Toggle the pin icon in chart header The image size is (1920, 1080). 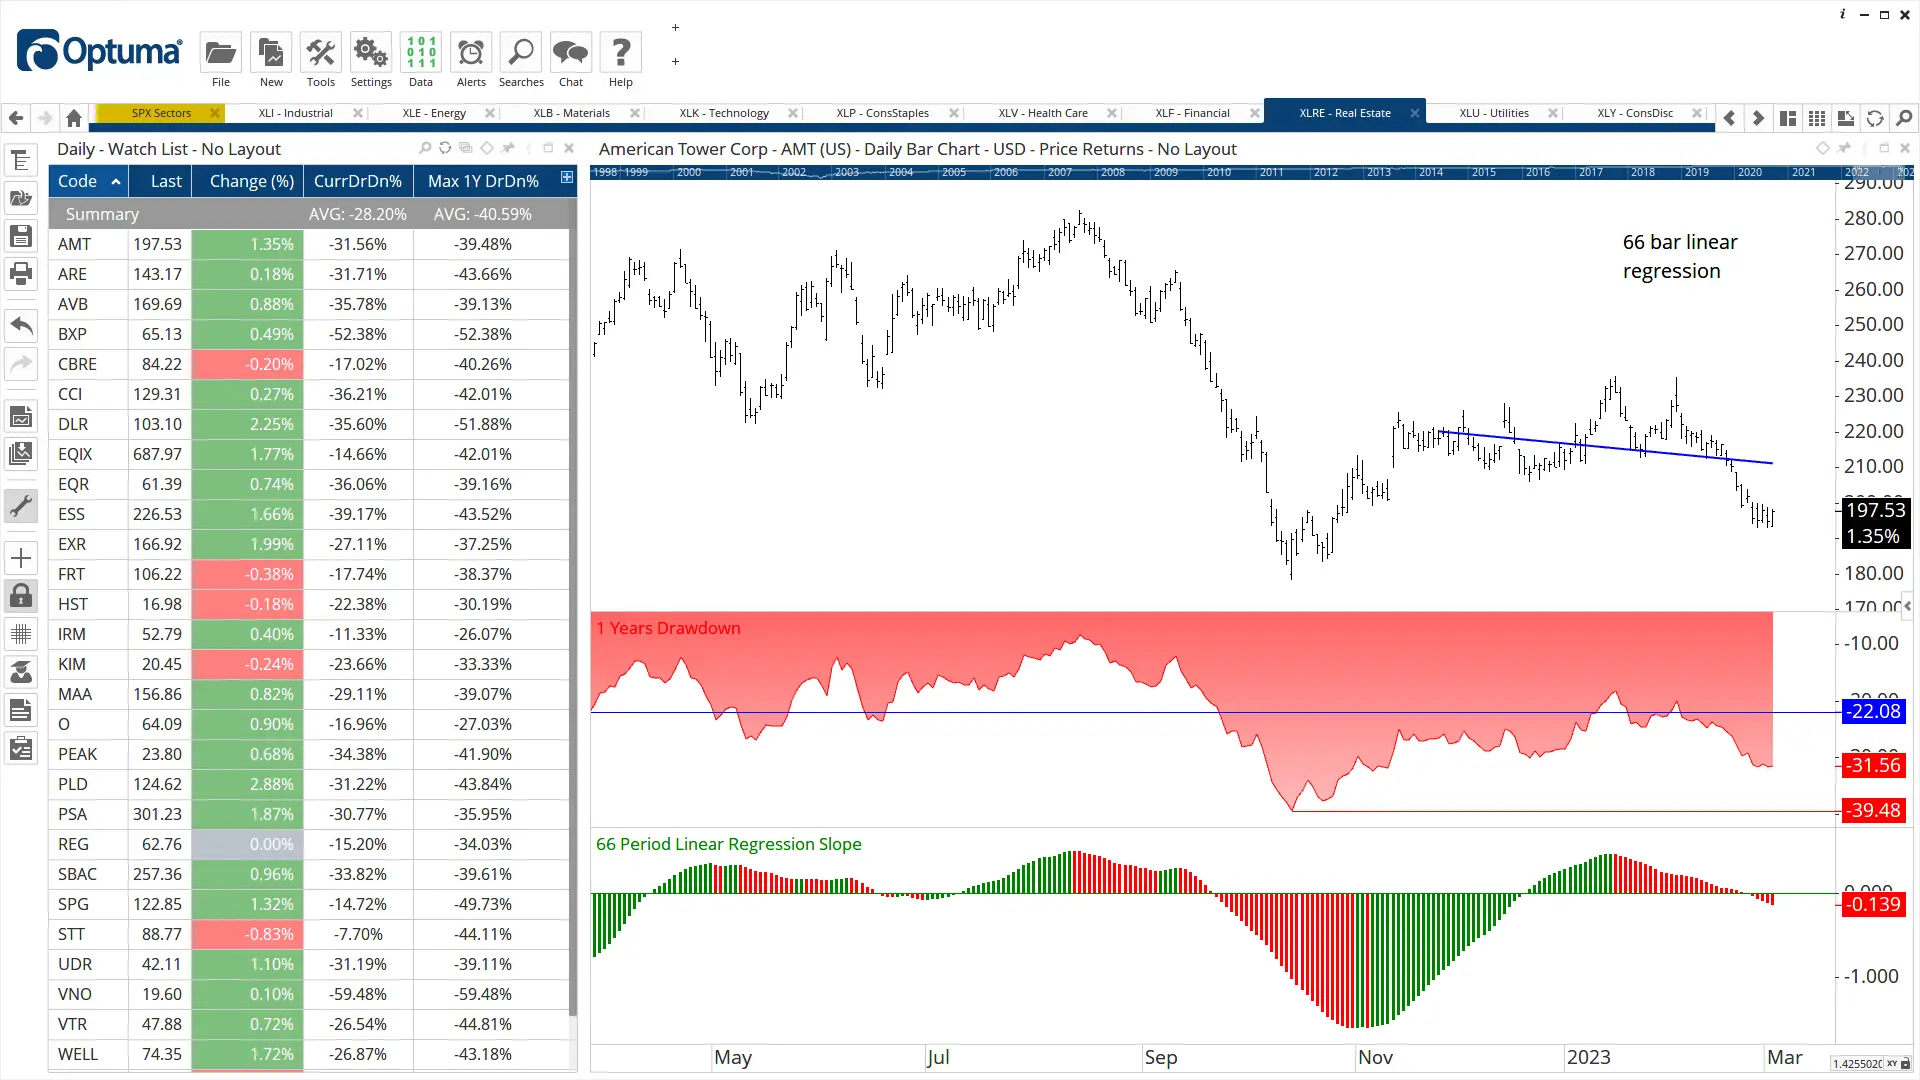coord(1844,148)
